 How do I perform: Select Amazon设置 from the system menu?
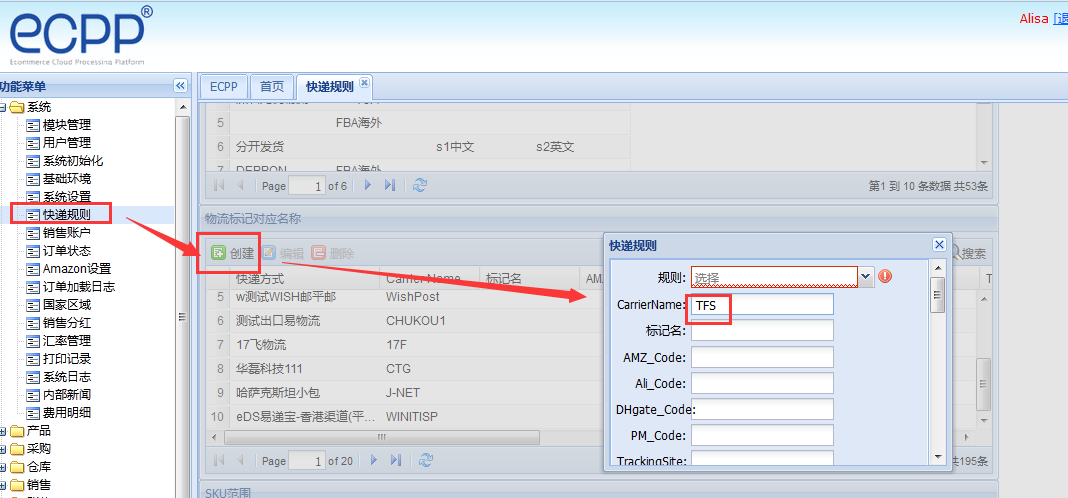coord(76,269)
